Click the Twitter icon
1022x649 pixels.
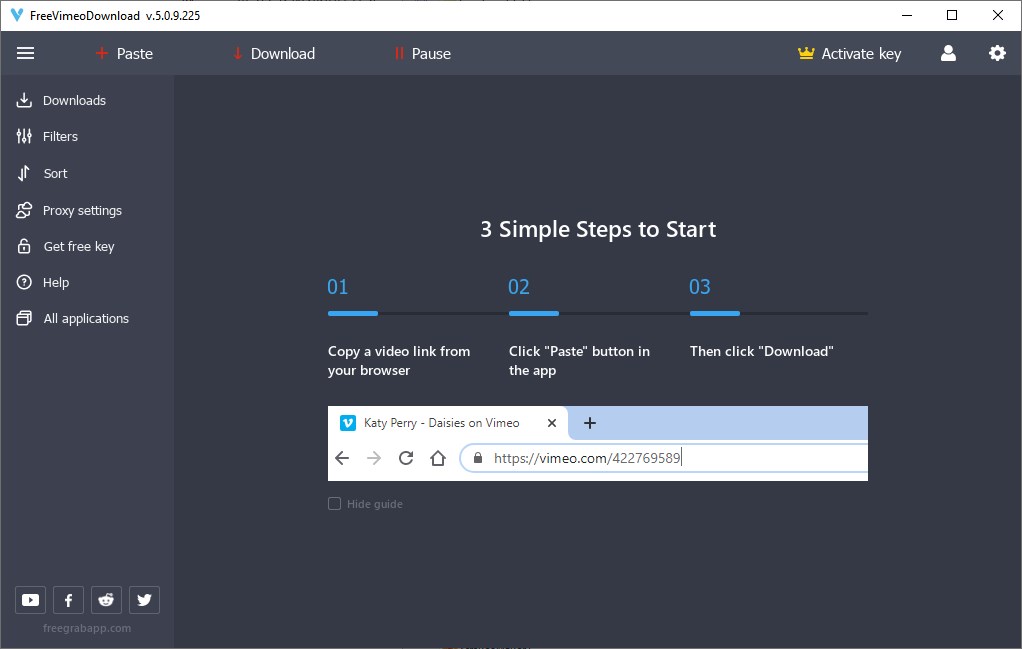click(144, 599)
